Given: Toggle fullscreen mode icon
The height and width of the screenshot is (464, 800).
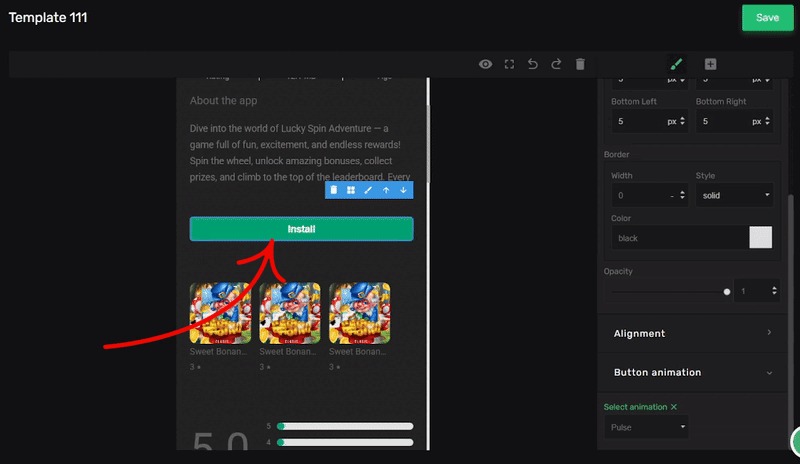Looking at the screenshot, I should coord(509,64).
